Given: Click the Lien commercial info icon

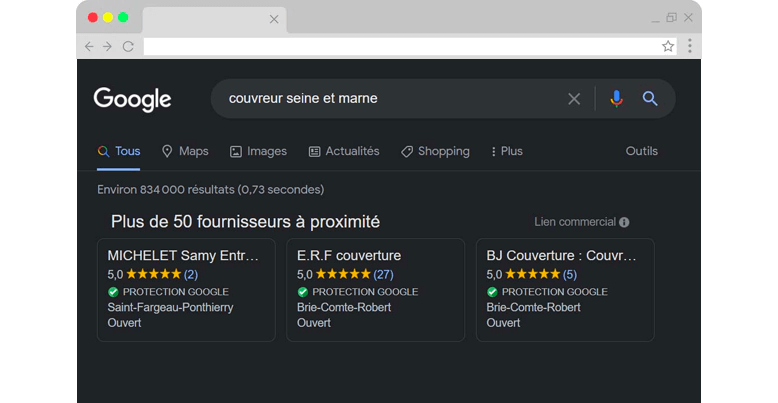Looking at the screenshot, I should point(624,222).
